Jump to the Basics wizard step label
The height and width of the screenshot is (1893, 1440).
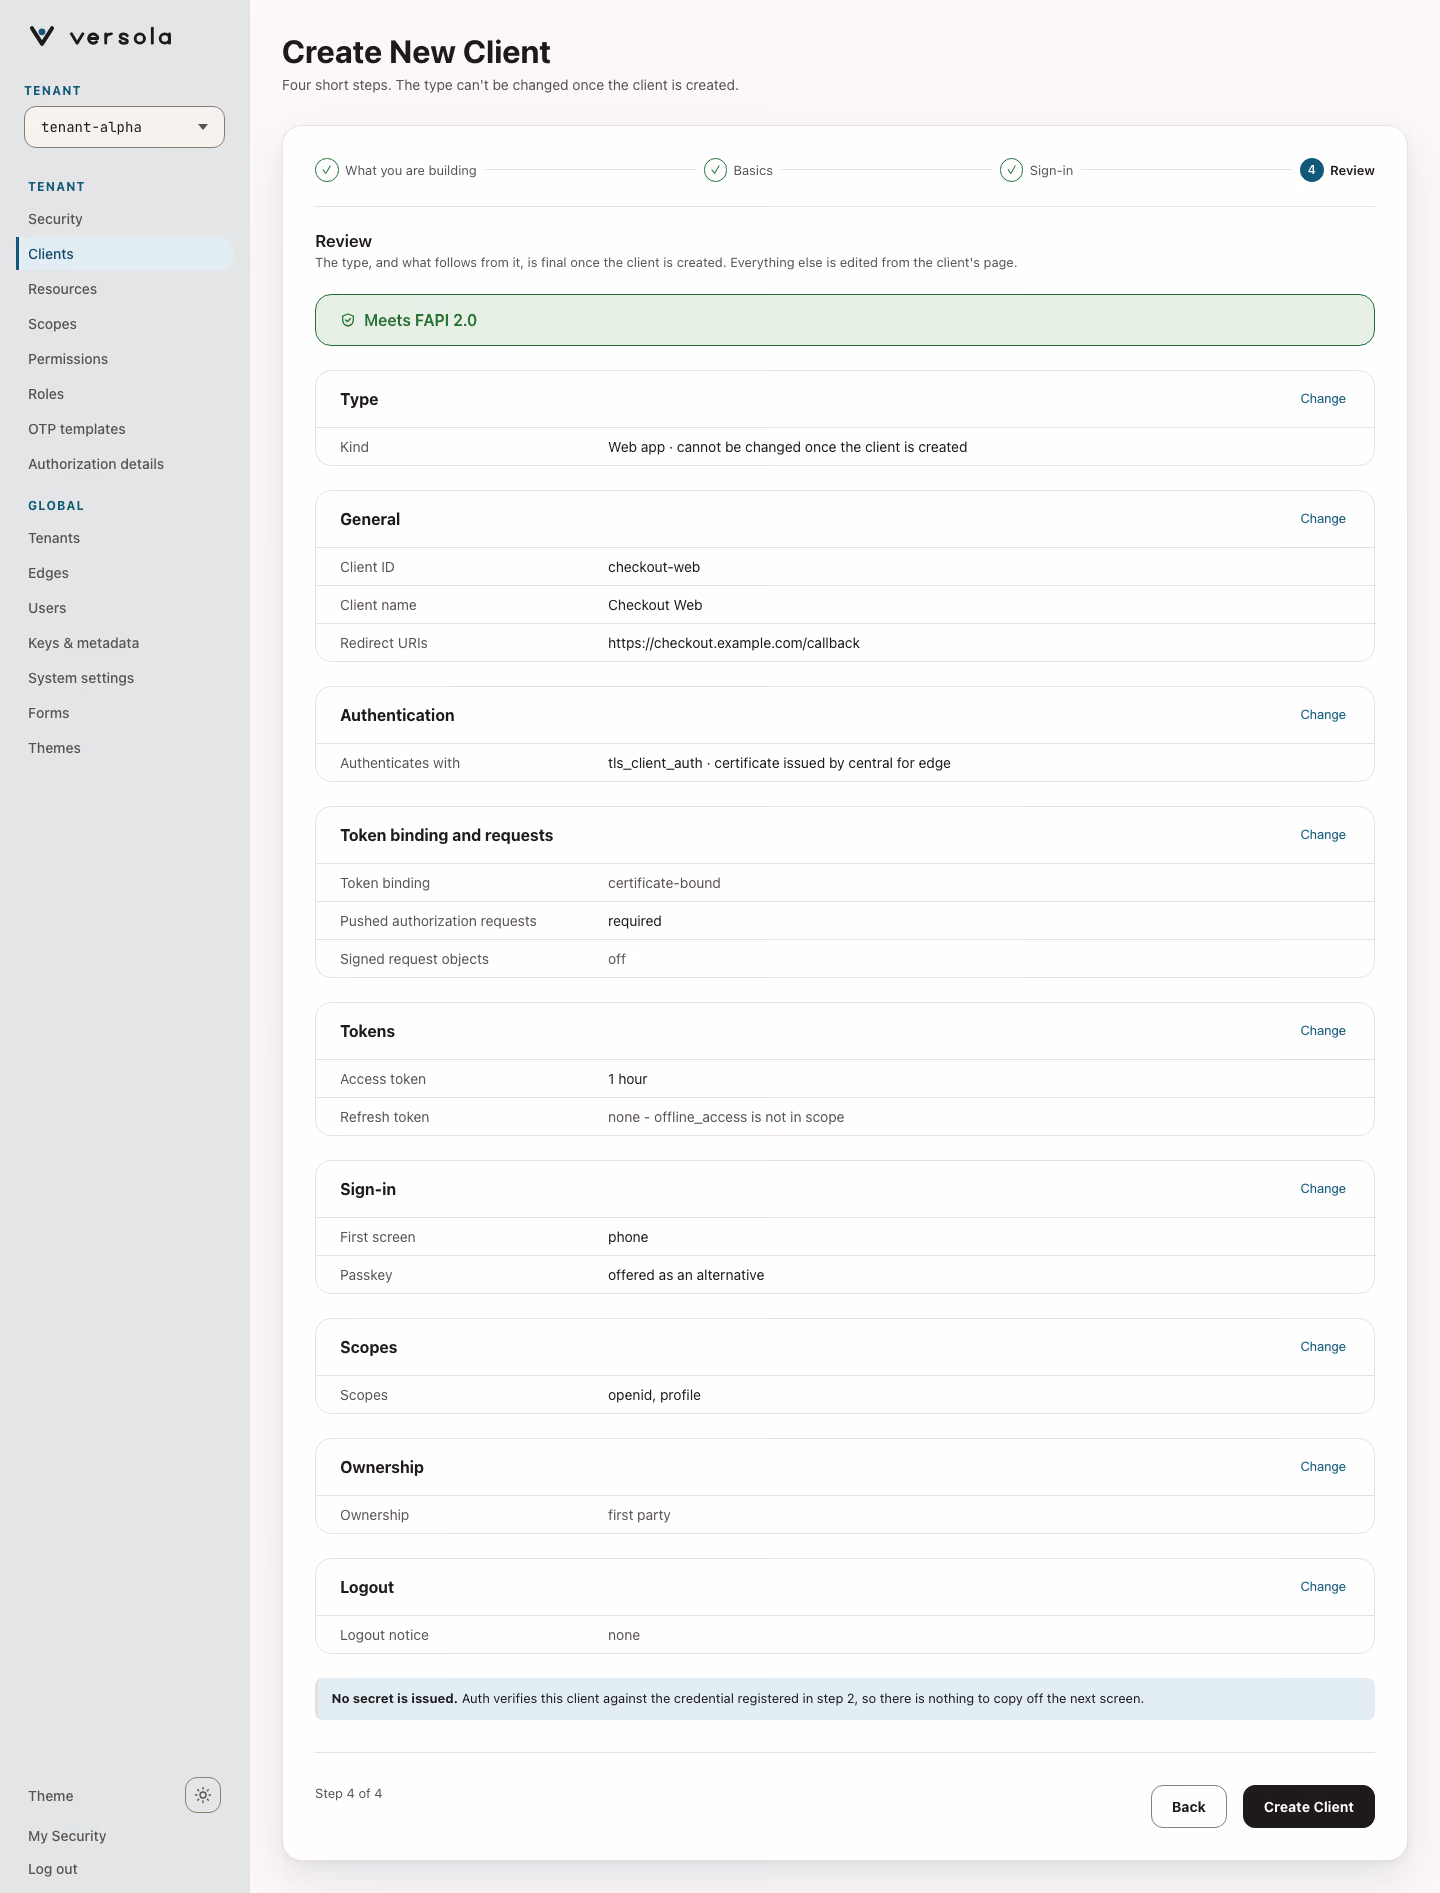point(753,171)
